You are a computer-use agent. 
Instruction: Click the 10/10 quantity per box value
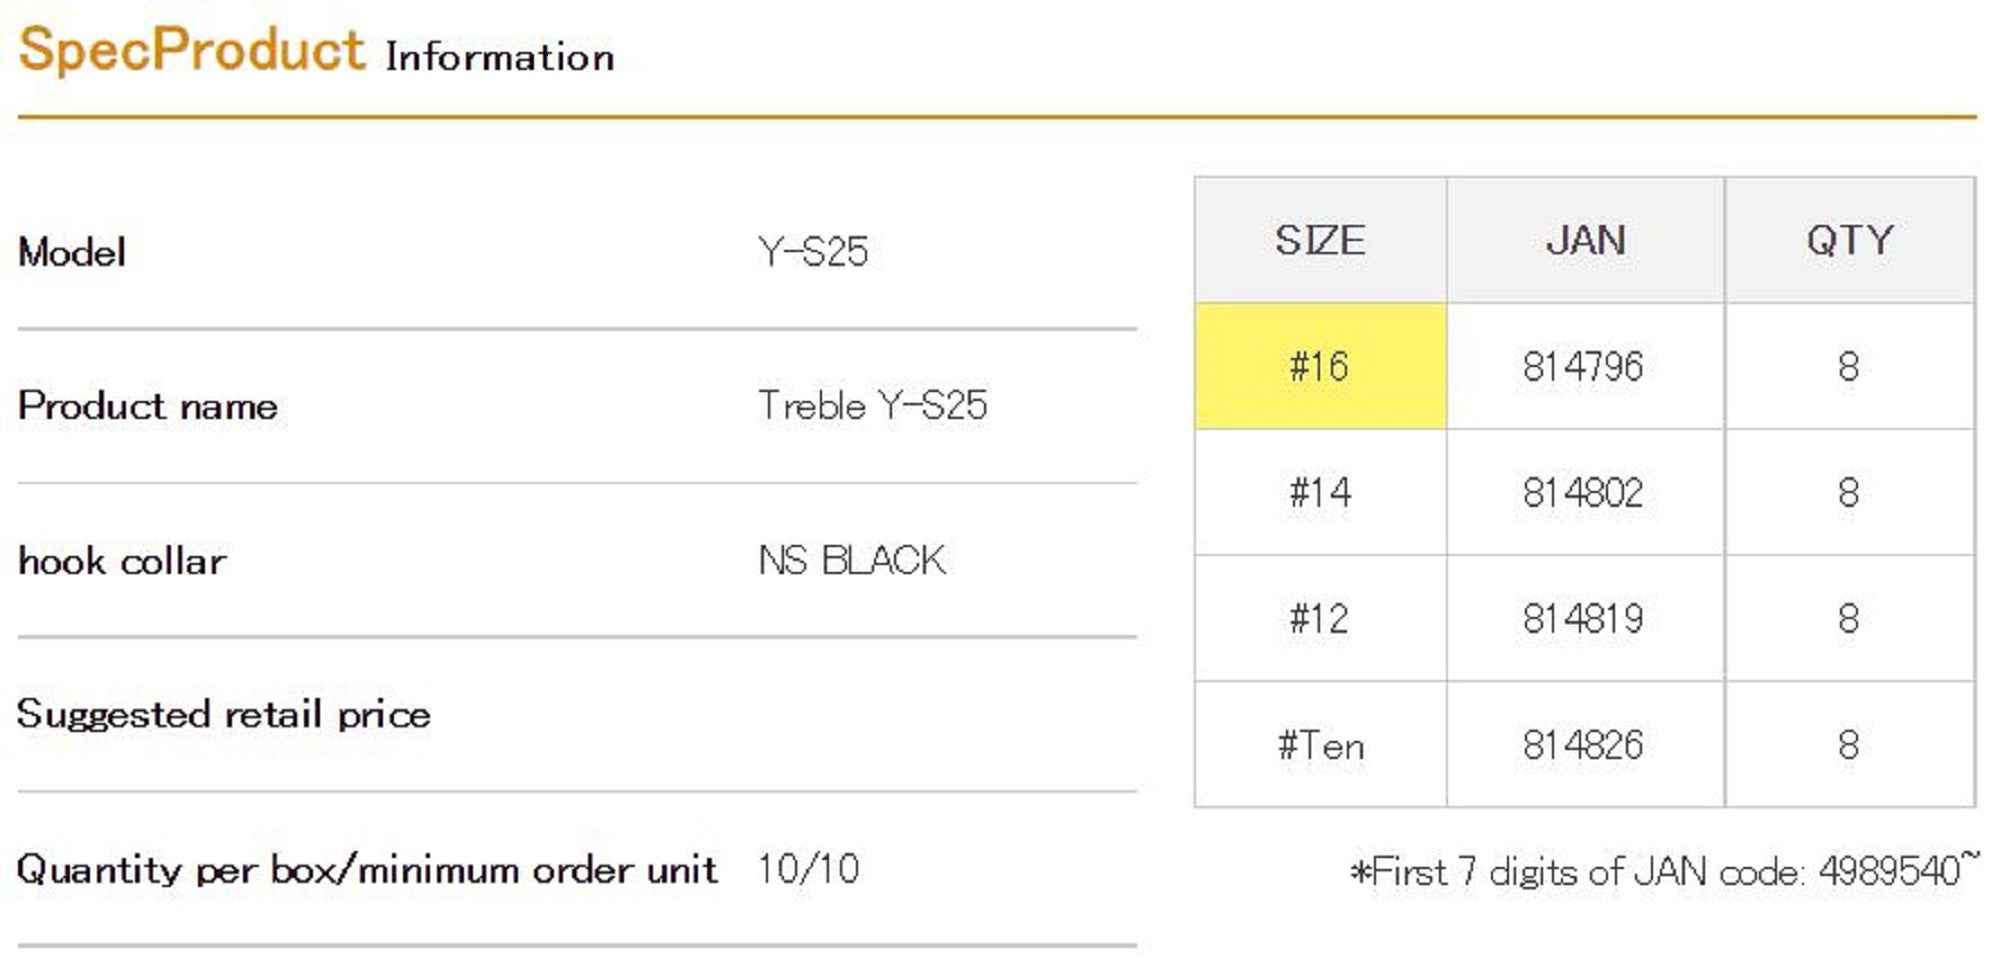[x=808, y=869]
